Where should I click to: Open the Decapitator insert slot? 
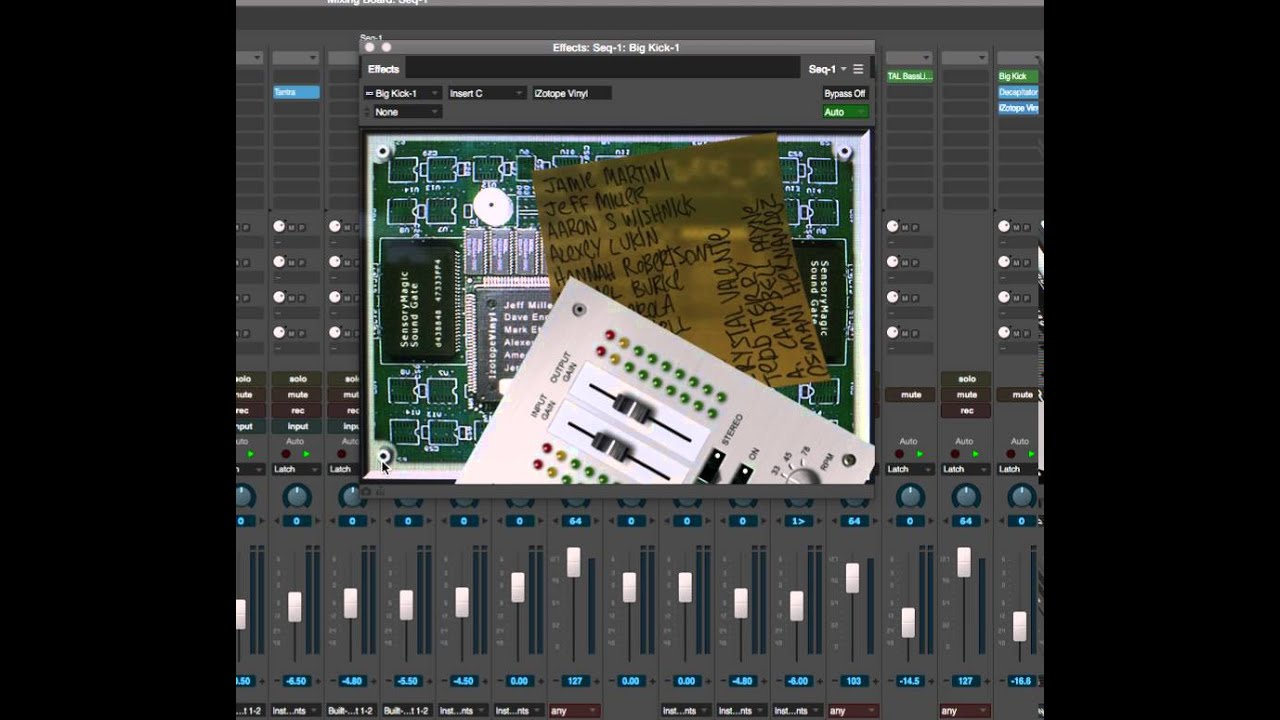(x=1018, y=92)
